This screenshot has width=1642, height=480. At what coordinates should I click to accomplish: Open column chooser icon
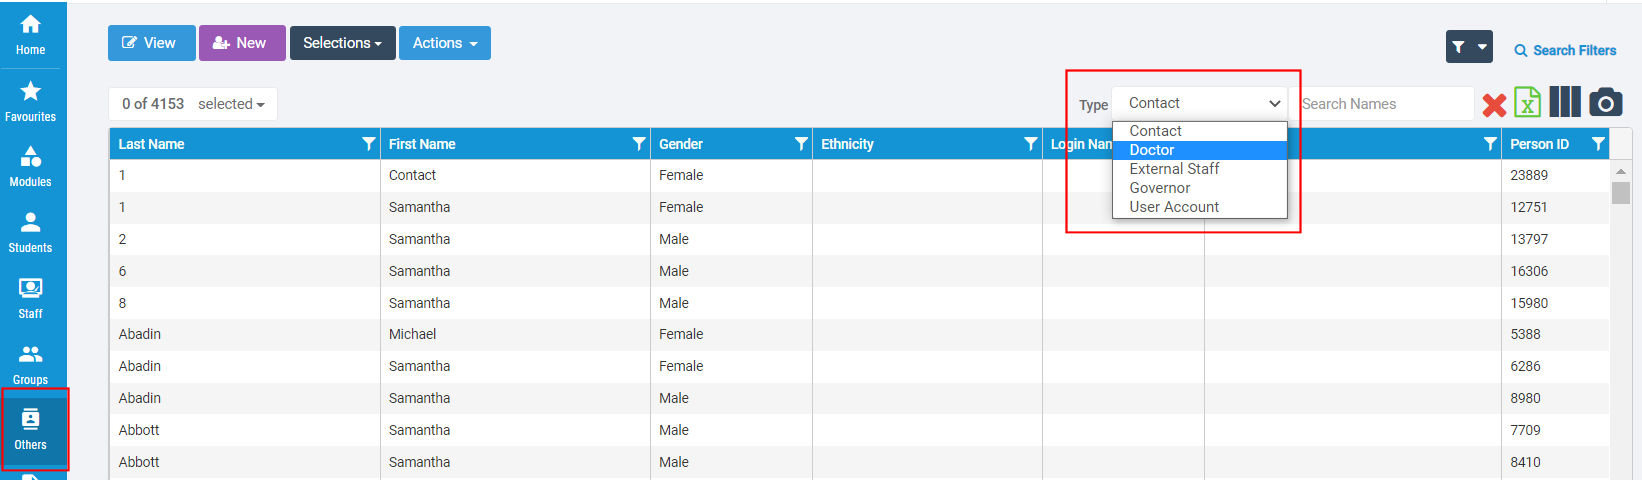(x=1564, y=102)
